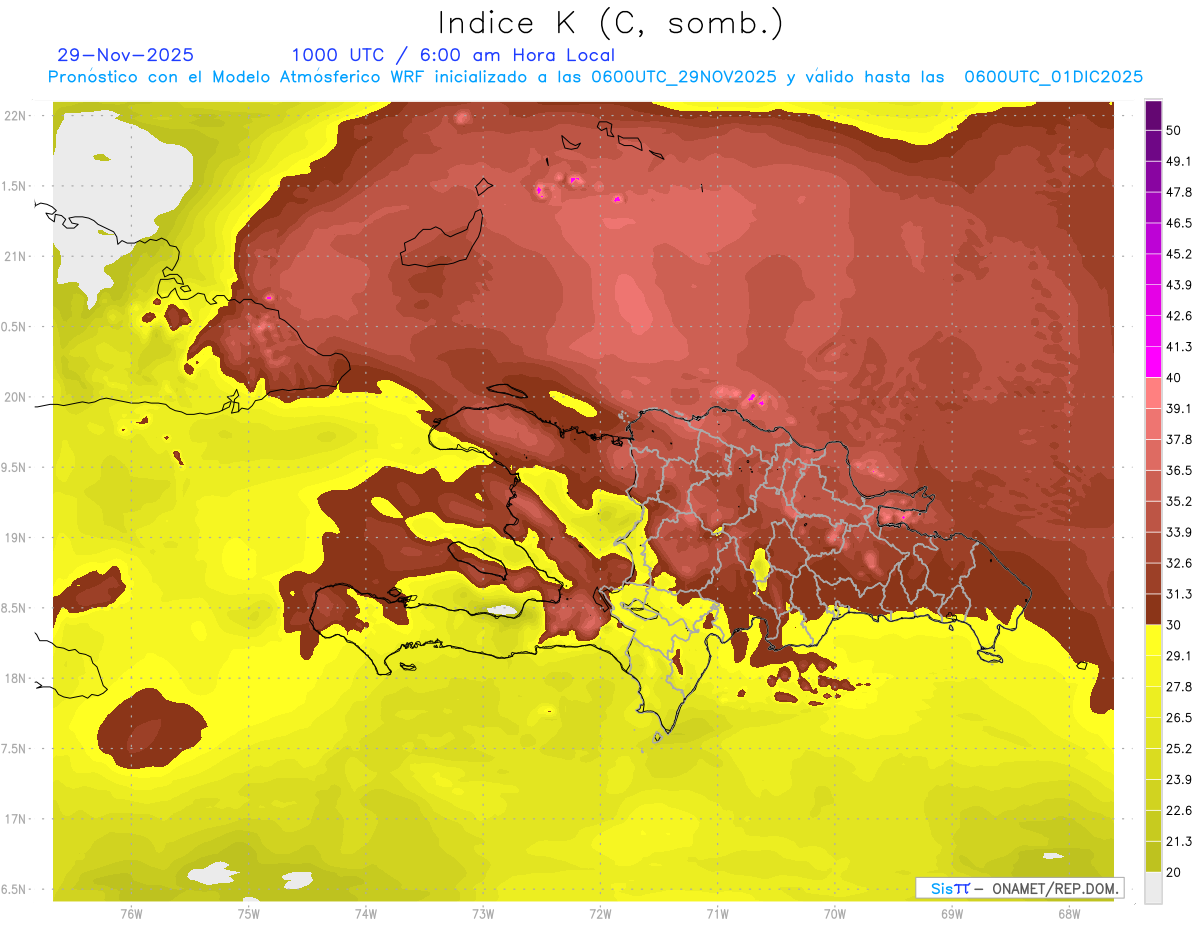Click the "1.5N" latitude tick label
The width and height of the screenshot is (1200, 927).
[15, 186]
